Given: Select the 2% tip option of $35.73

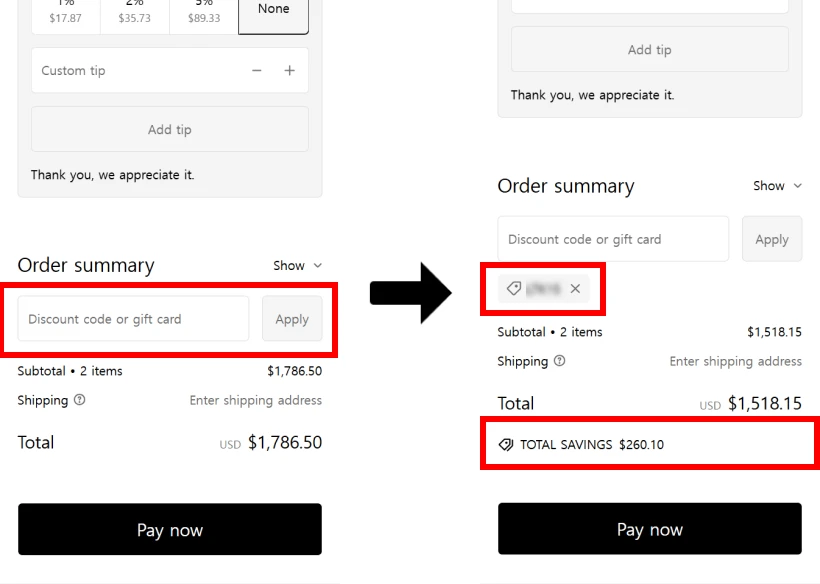Looking at the screenshot, I should (x=135, y=12).
